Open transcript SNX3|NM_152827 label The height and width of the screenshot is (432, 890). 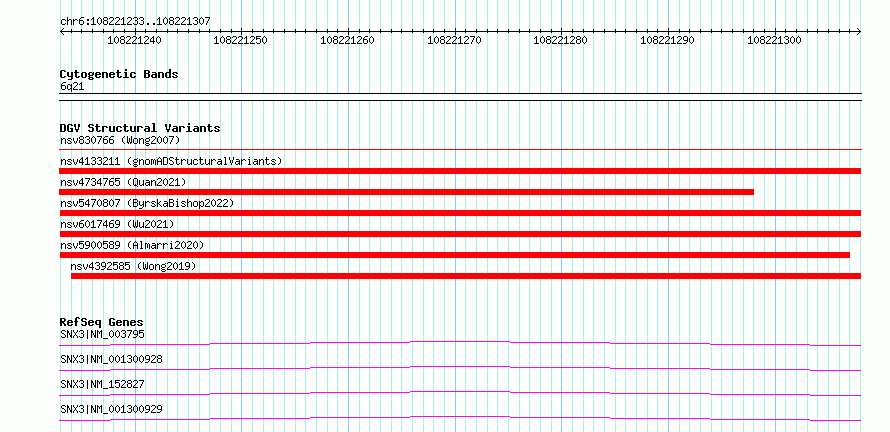pyautogui.click(x=102, y=384)
